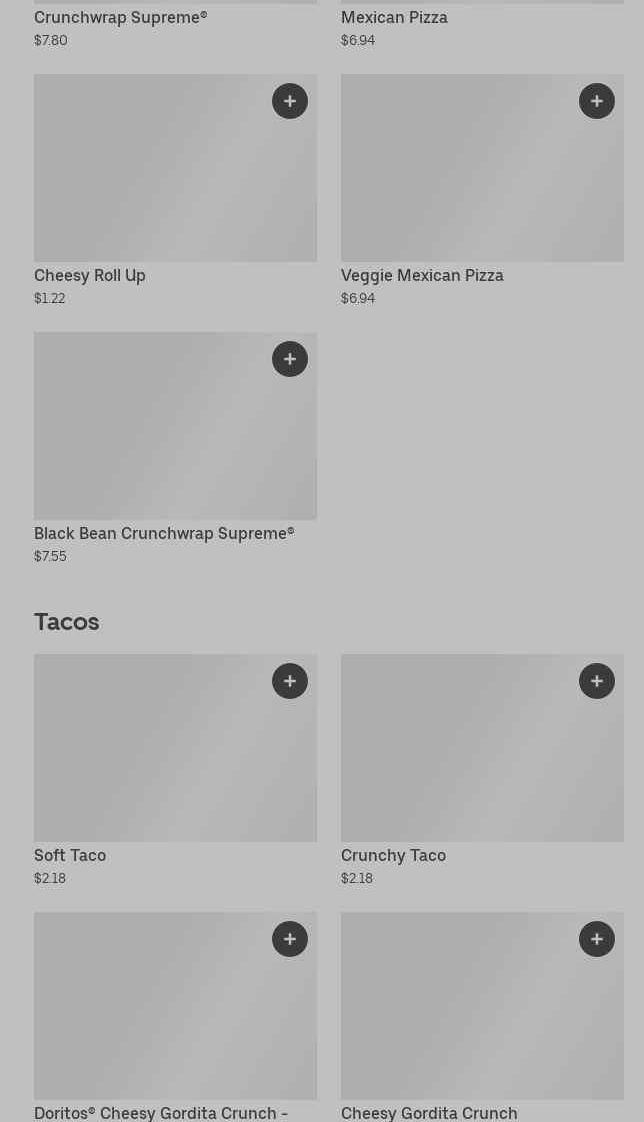Add Doritos Cheesy Gordita Crunch plus icon
The height and width of the screenshot is (1122, 644).
tap(290, 939)
